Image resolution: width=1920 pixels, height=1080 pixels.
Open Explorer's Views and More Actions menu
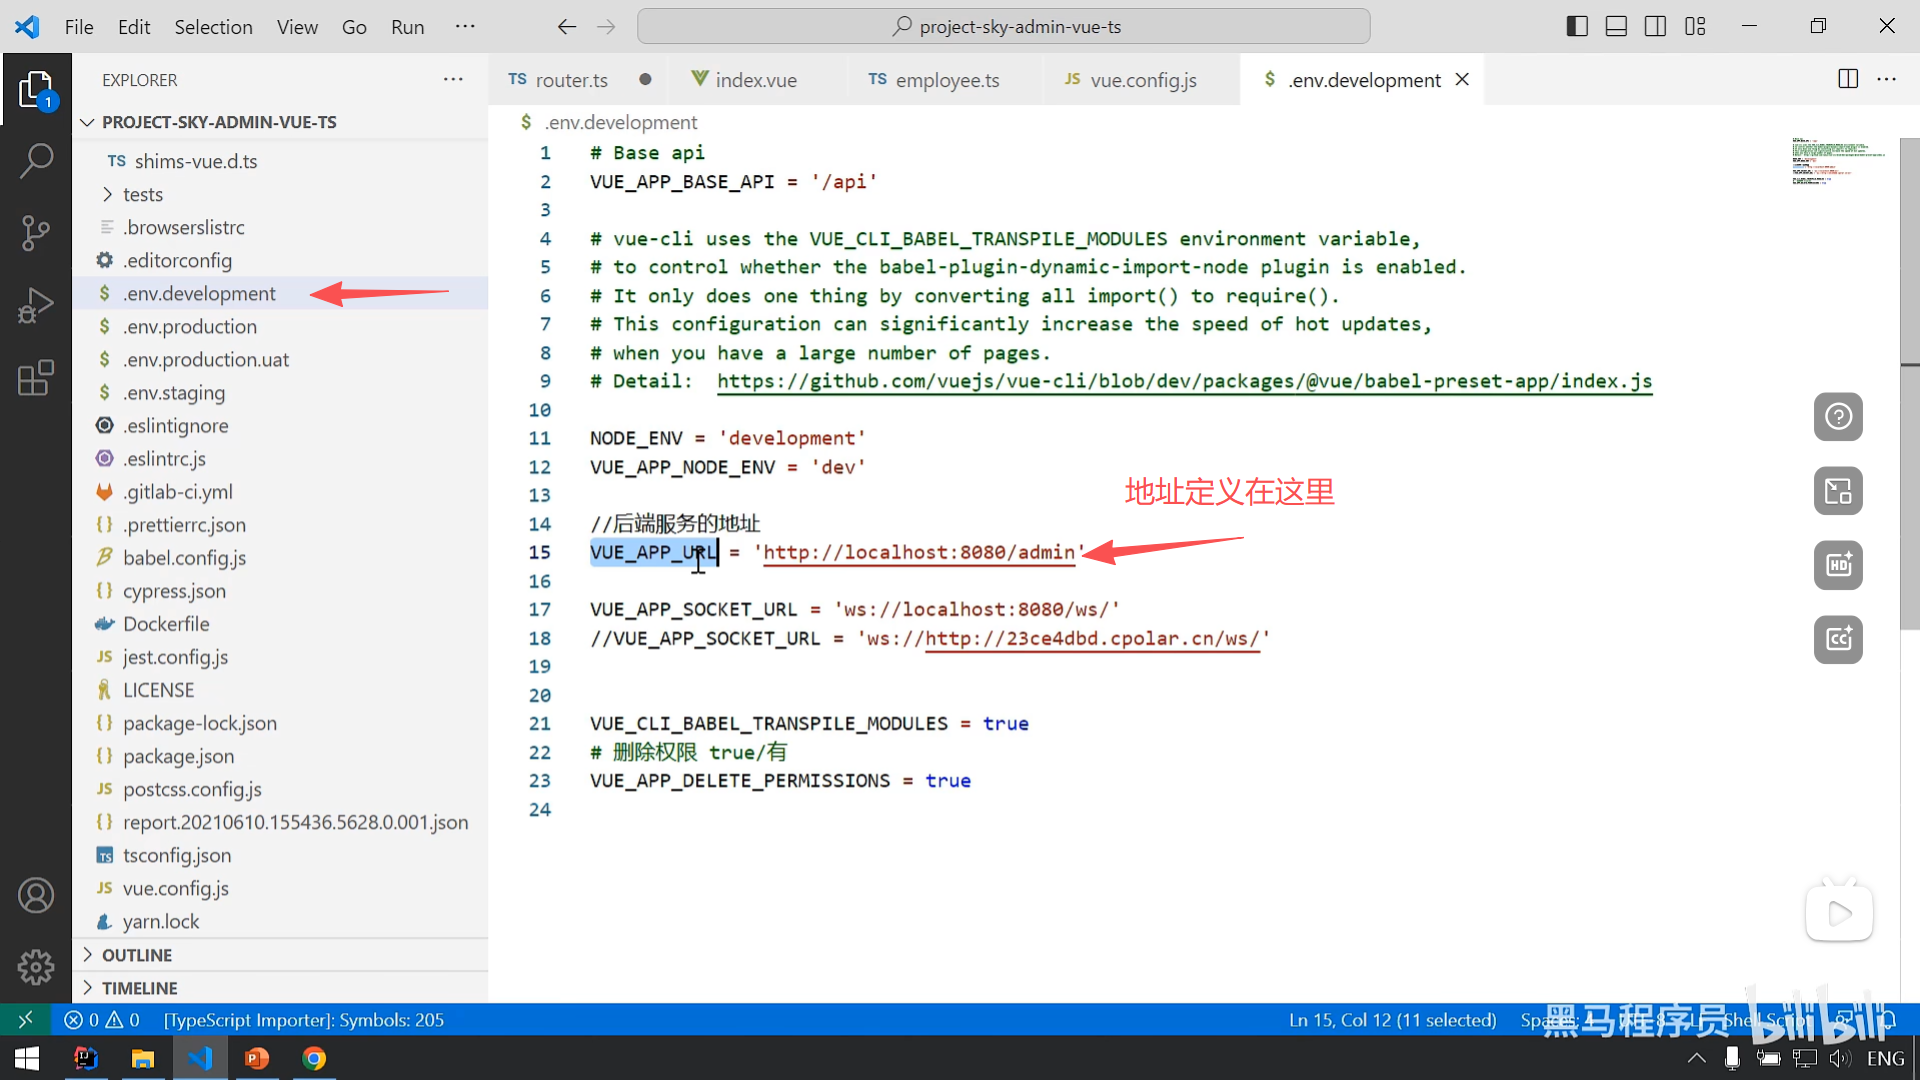453,79
